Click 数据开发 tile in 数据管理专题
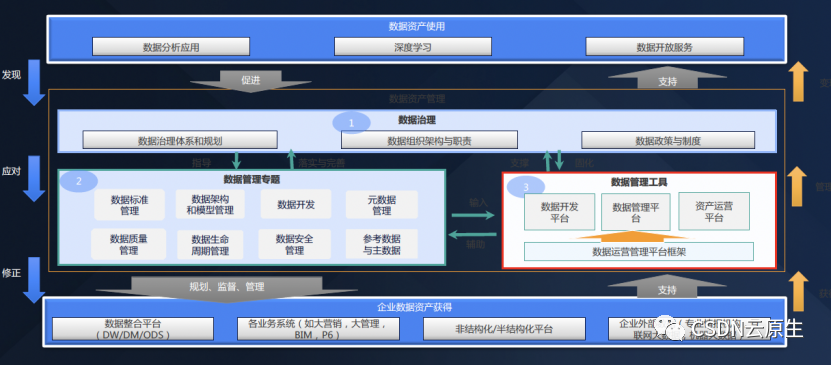Image resolution: width=831 pixels, height=365 pixels. click(296, 204)
